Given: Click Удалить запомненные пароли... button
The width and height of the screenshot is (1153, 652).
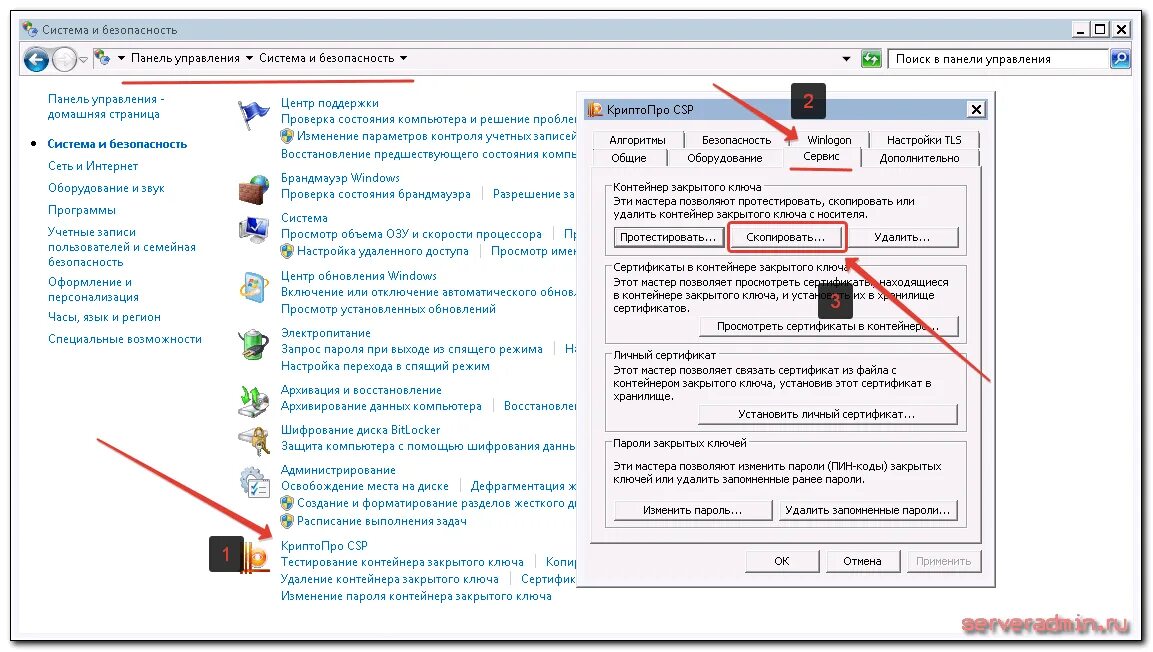Looking at the screenshot, I should [x=868, y=510].
